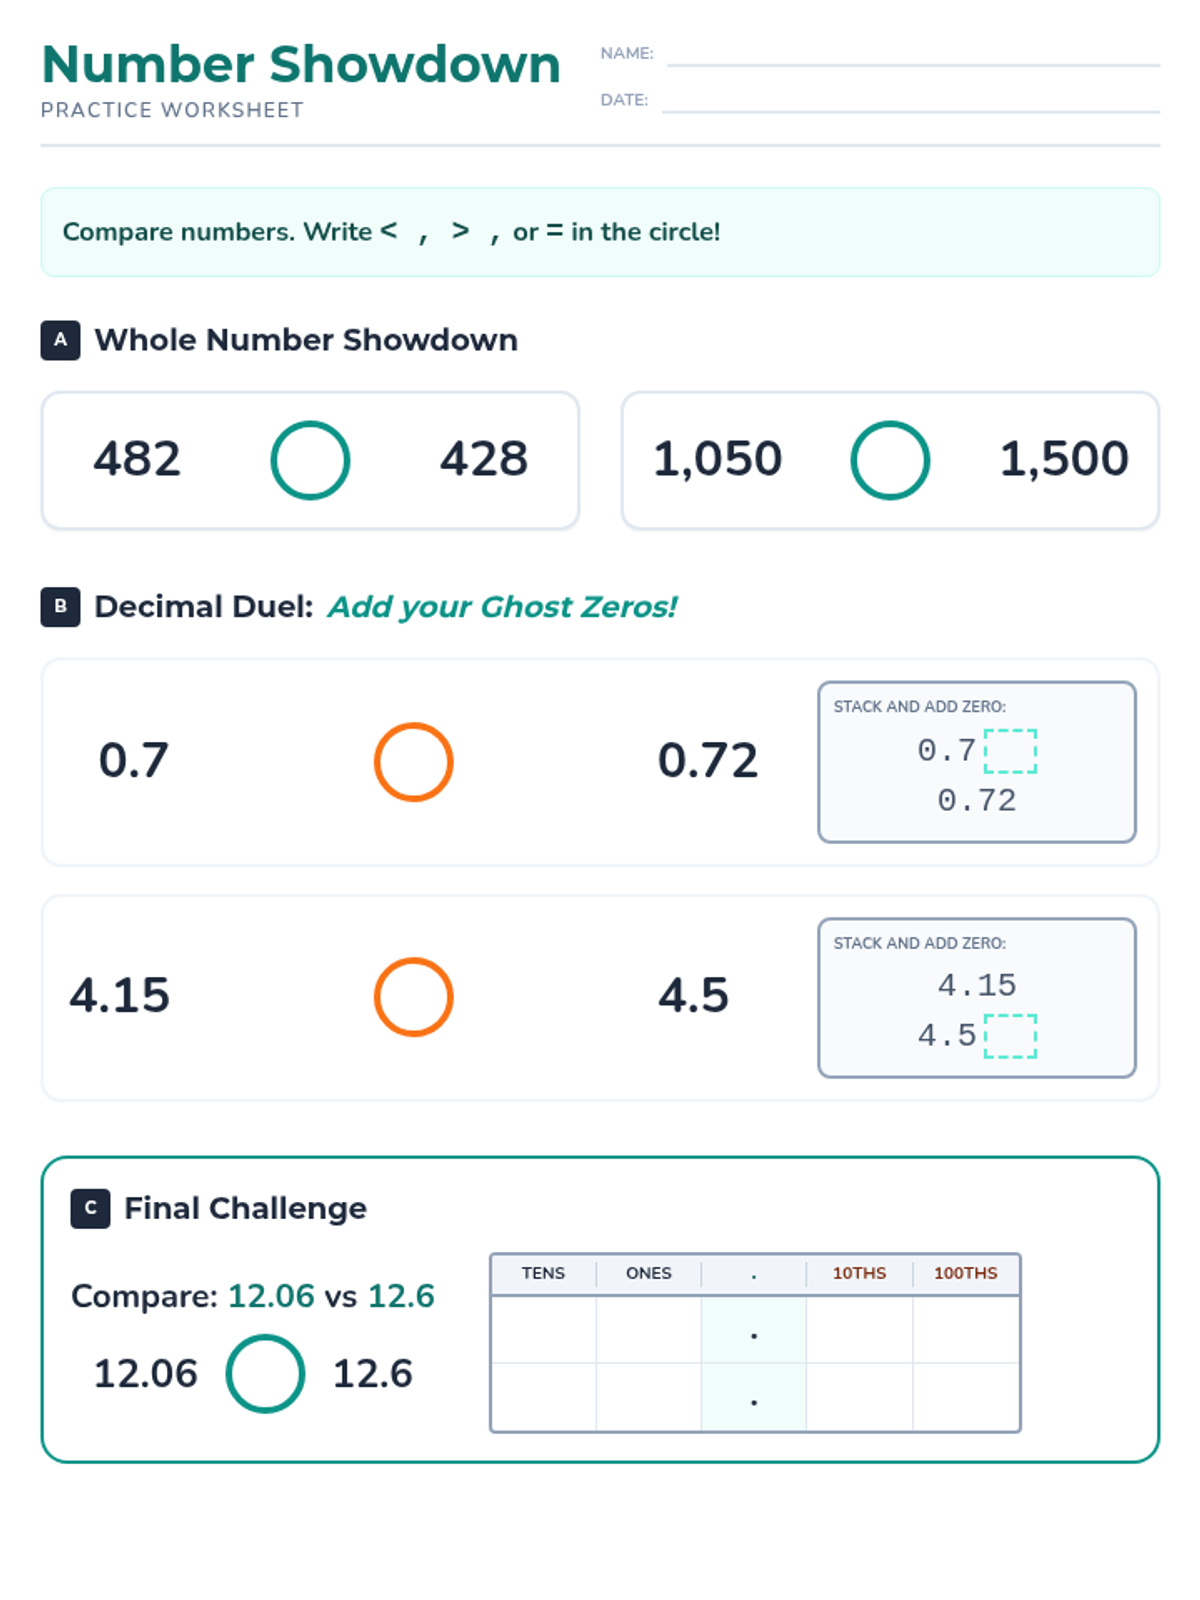
Task: Click the Number Showdown title
Action: [301, 65]
